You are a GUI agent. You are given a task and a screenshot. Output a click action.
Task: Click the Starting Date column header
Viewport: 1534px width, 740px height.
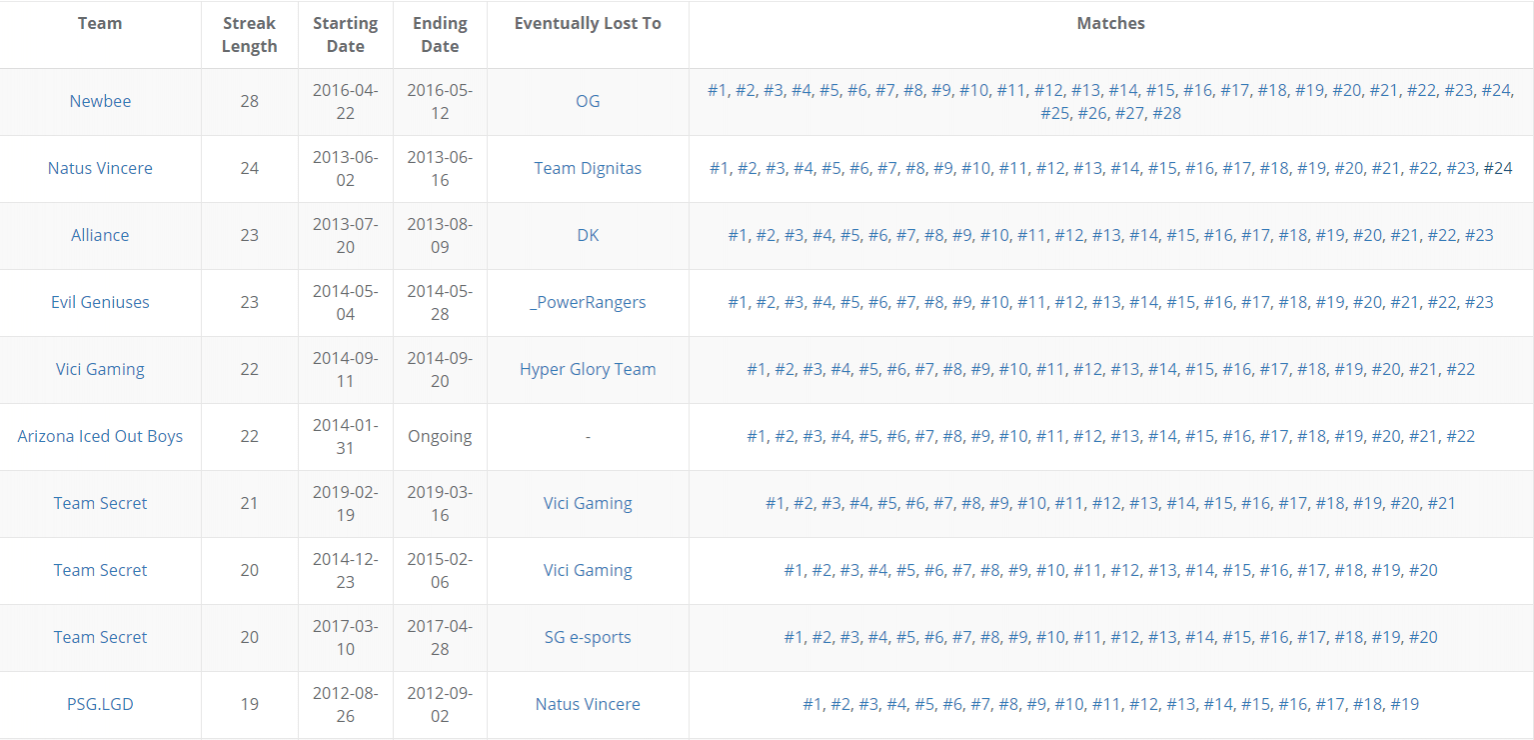point(345,34)
